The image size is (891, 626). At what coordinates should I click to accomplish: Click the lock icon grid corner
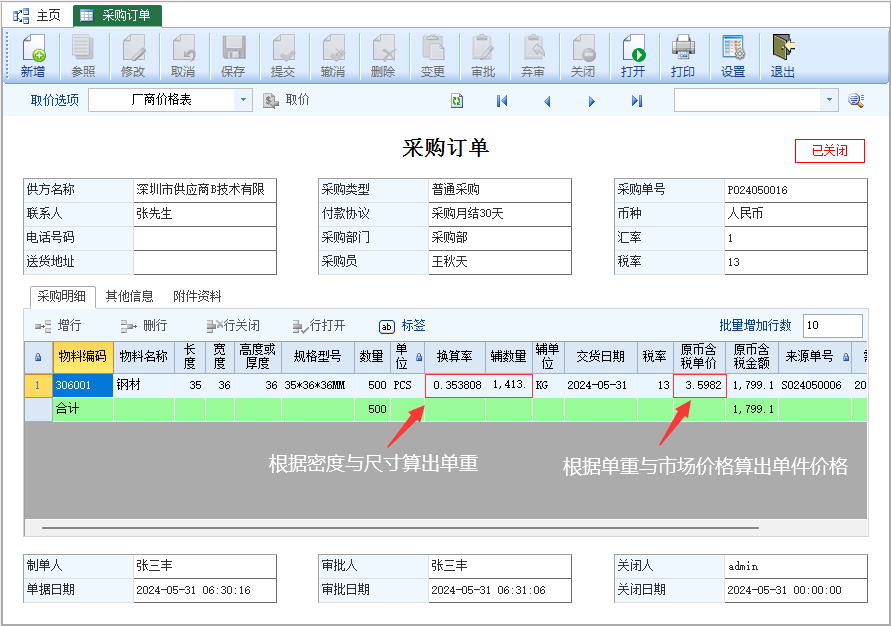click(x=38, y=357)
